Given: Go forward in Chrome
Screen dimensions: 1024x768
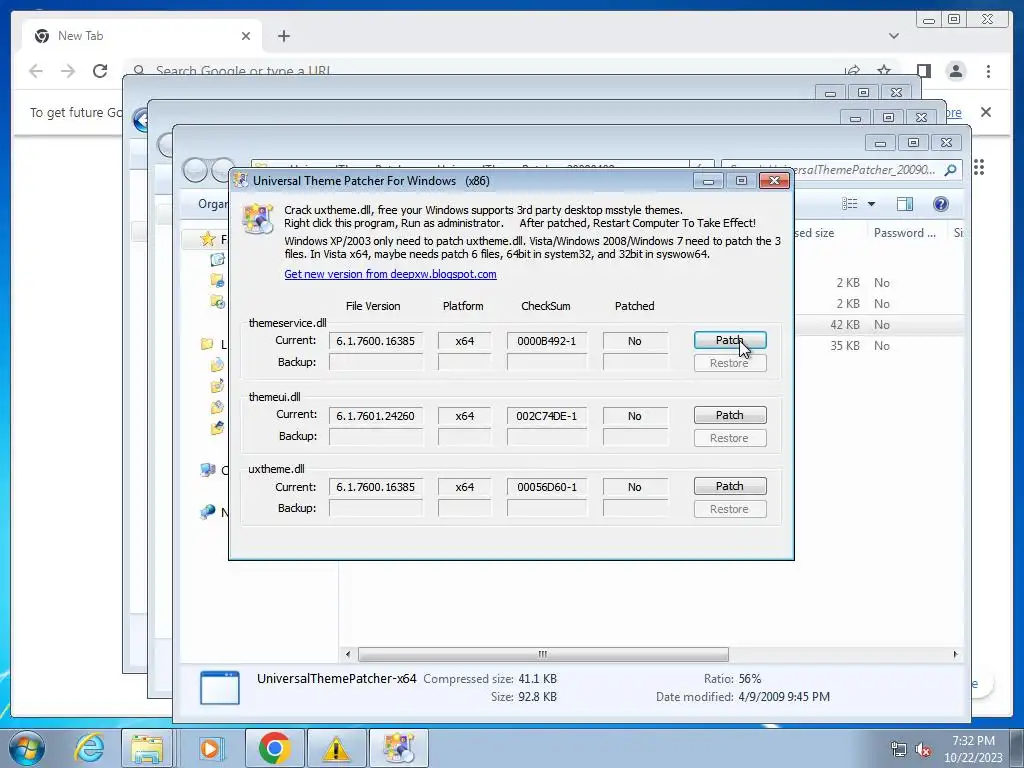Looking at the screenshot, I should [x=68, y=71].
